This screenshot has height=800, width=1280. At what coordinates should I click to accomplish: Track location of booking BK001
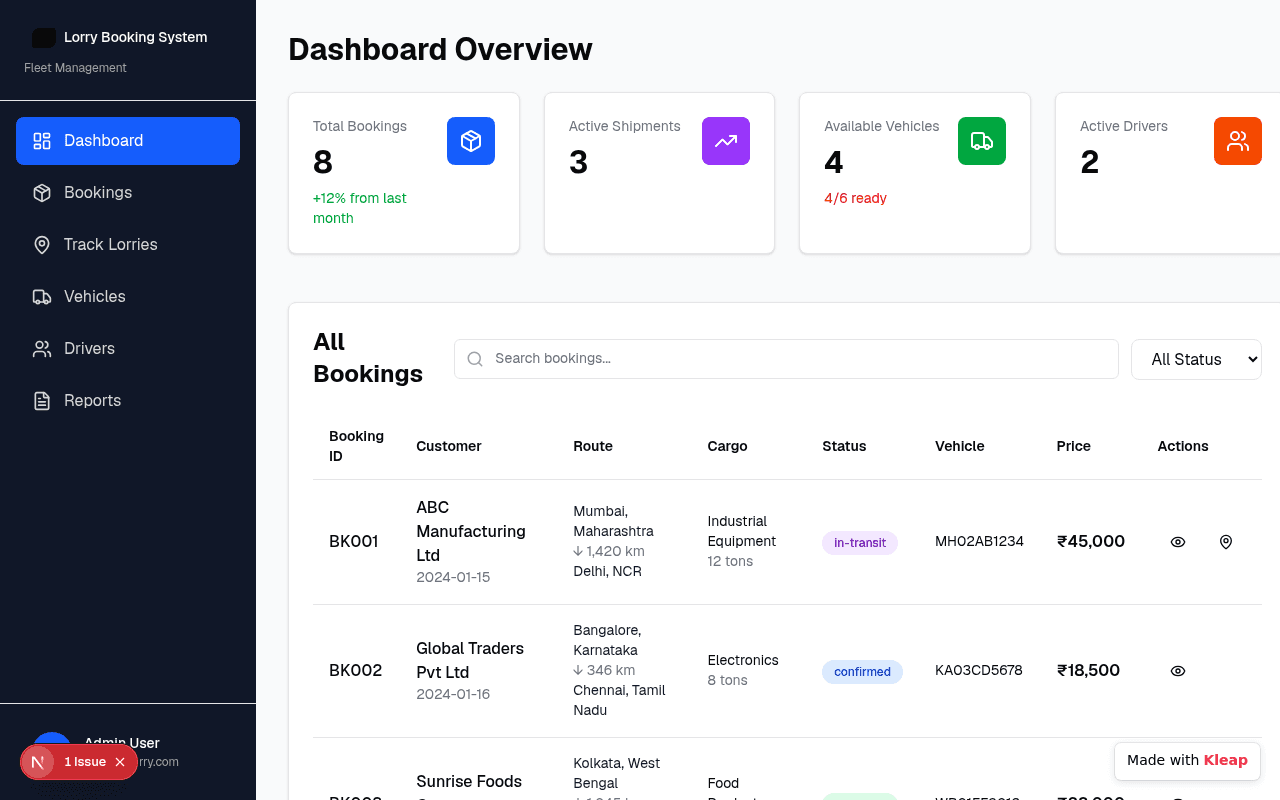pyautogui.click(x=1226, y=542)
